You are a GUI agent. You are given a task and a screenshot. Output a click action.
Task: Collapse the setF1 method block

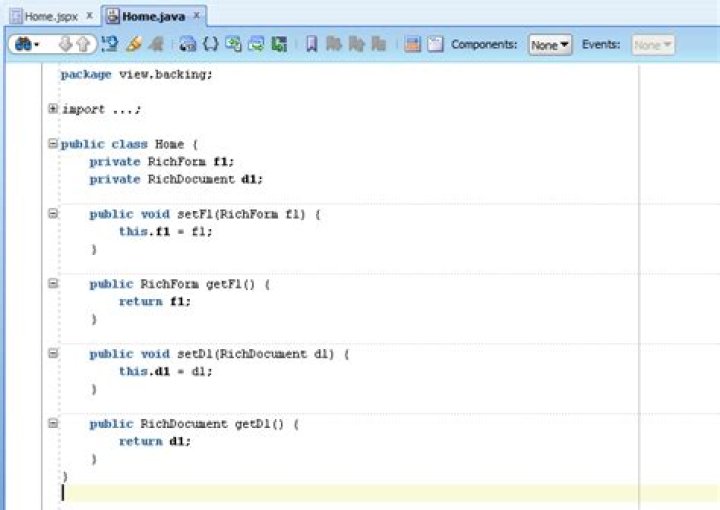53,214
